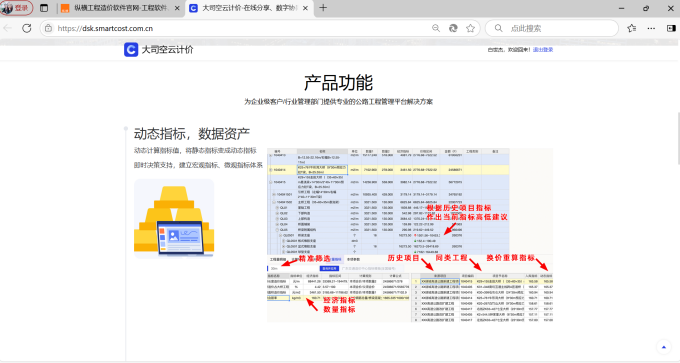The height and width of the screenshot is (363, 680).
Task: View site information via the lock icon
Action: [x=48, y=28]
